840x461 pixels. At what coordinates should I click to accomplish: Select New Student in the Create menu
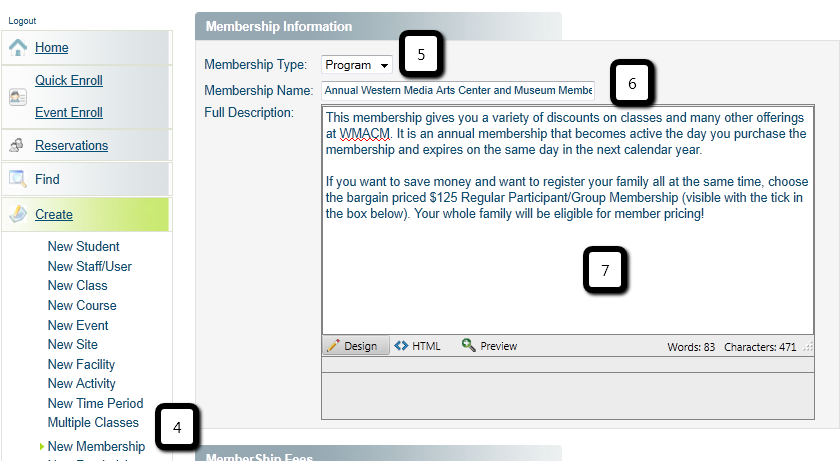[83, 247]
